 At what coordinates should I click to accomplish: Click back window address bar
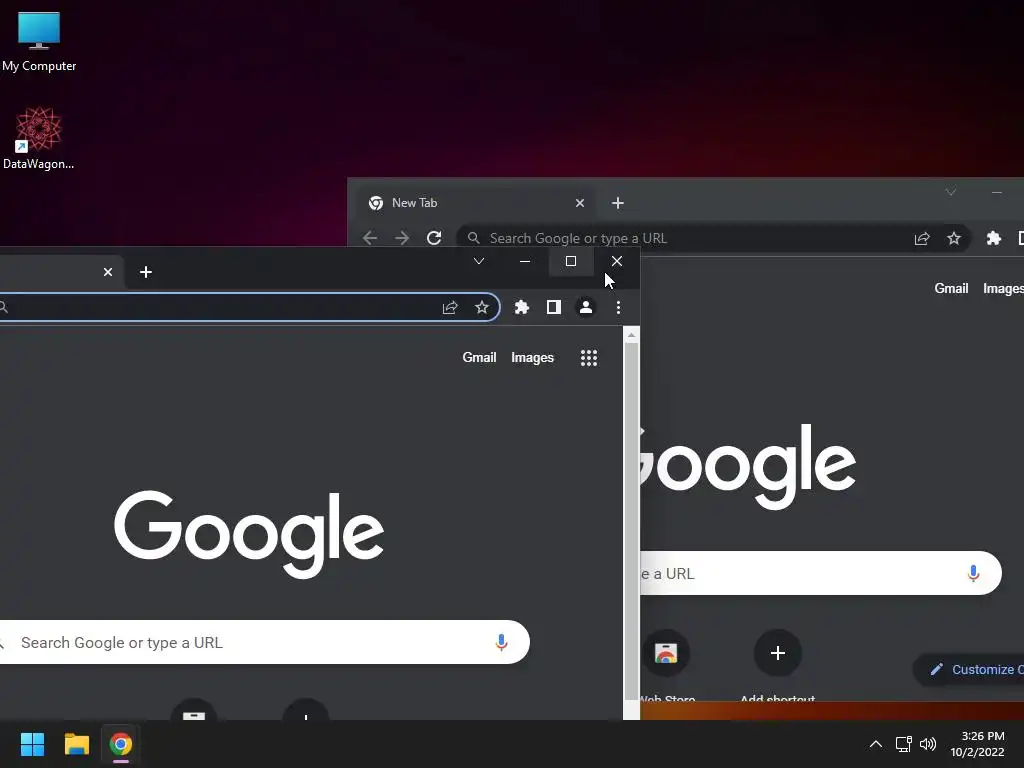pos(712,238)
